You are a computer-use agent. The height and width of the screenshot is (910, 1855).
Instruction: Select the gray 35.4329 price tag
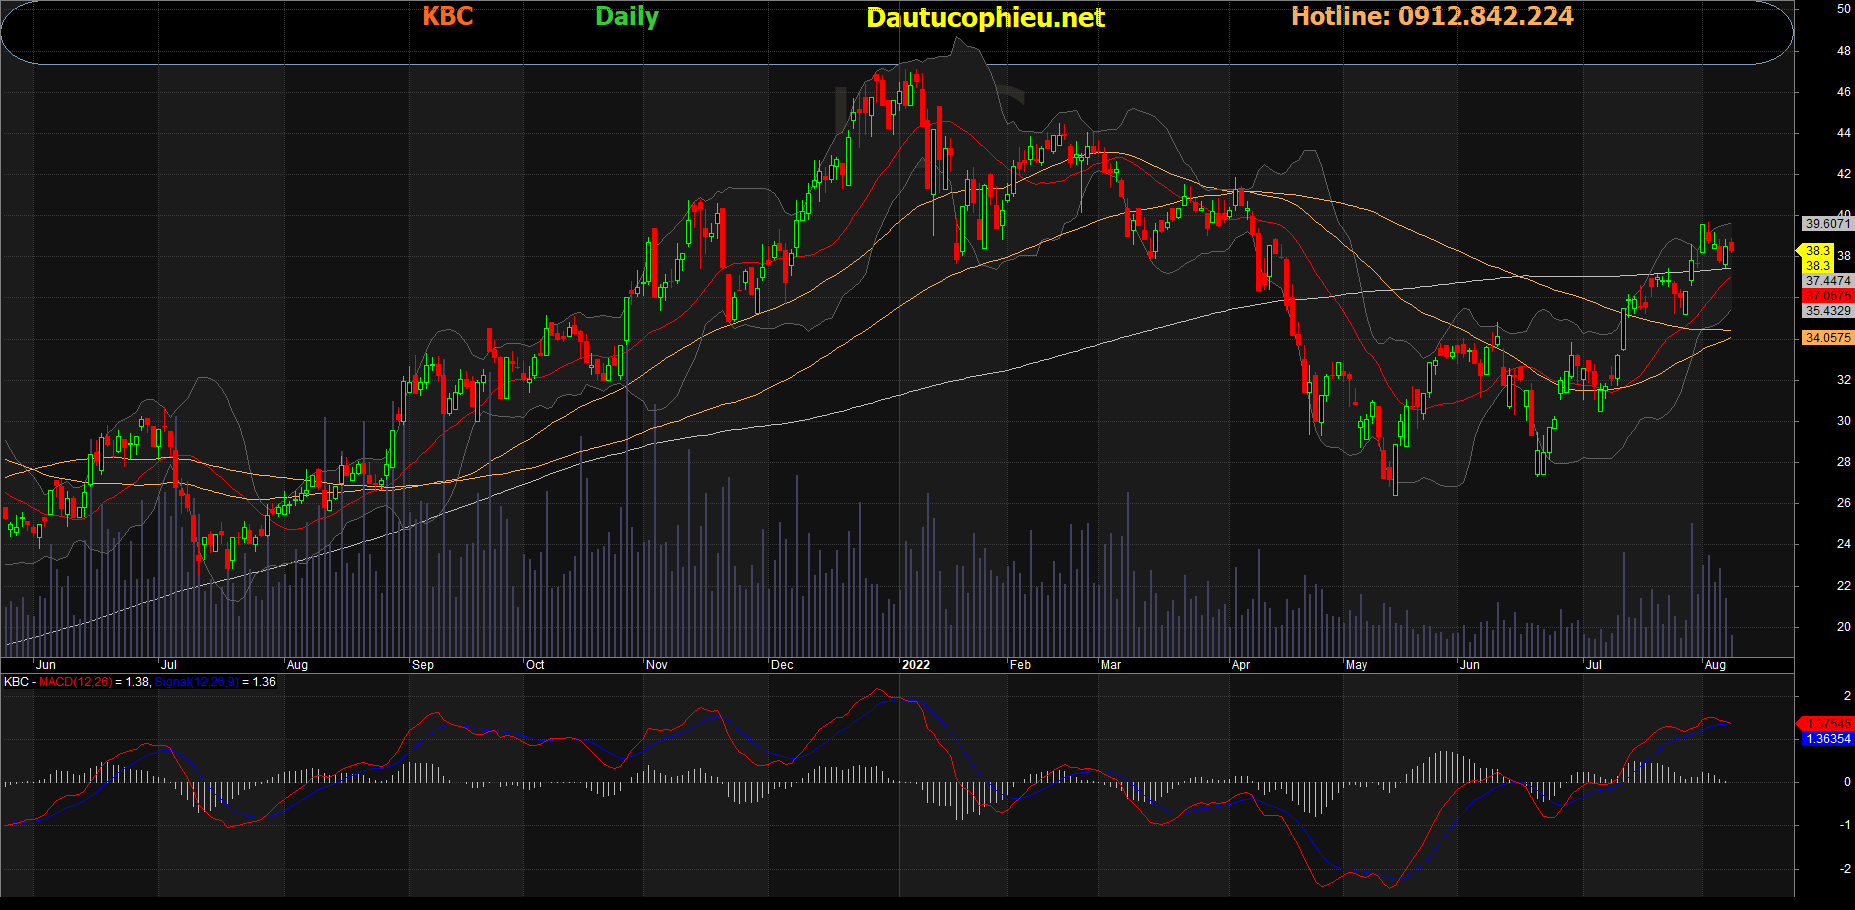click(1827, 311)
